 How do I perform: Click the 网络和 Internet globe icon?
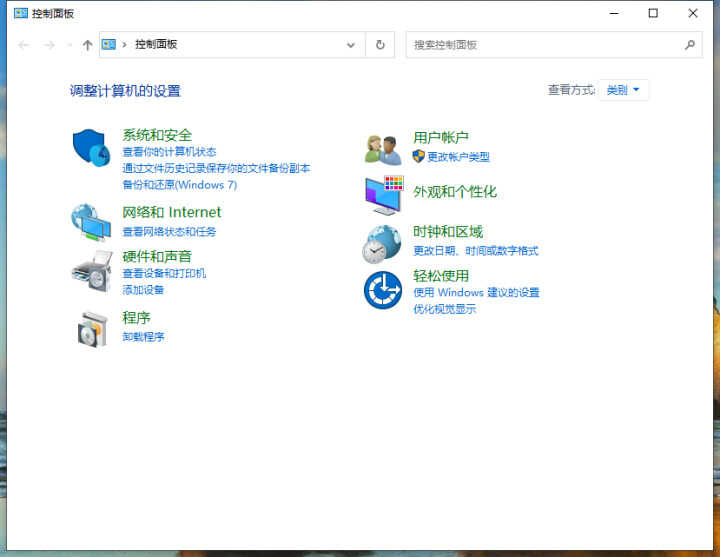point(91,222)
